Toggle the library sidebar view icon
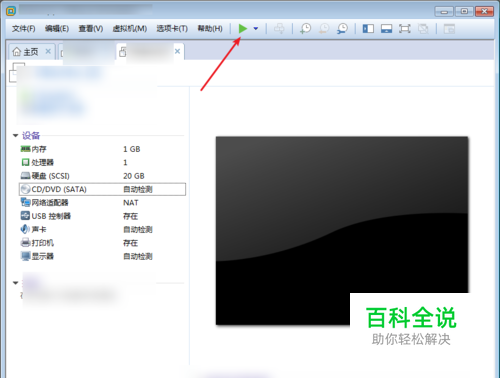The width and height of the screenshot is (500, 378). 368,29
